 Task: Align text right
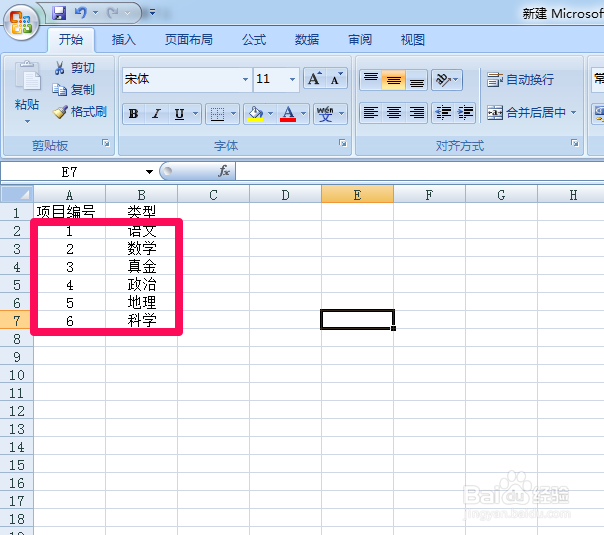[x=416, y=113]
